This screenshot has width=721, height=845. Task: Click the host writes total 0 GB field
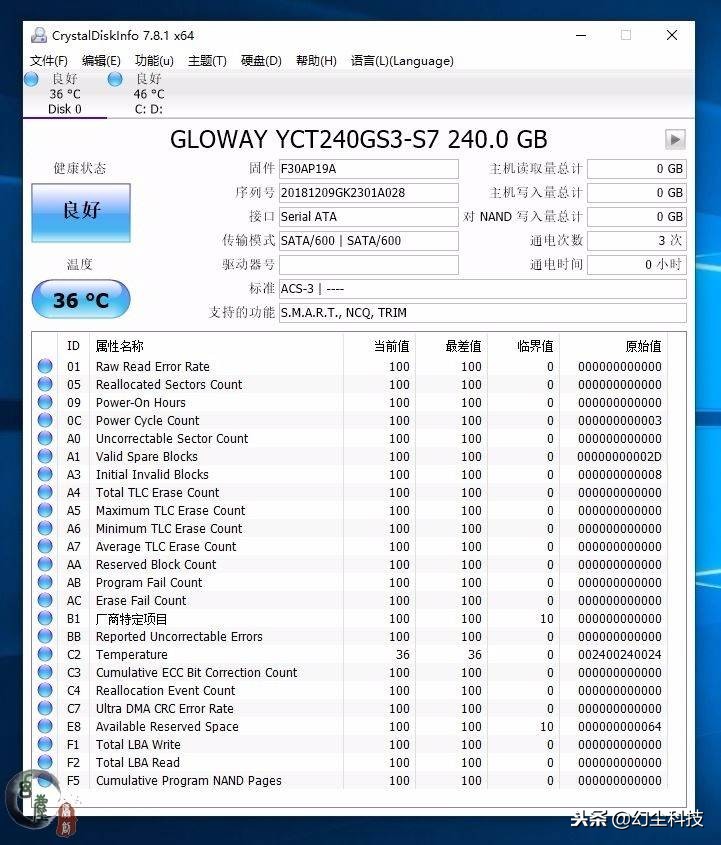[636, 192]
